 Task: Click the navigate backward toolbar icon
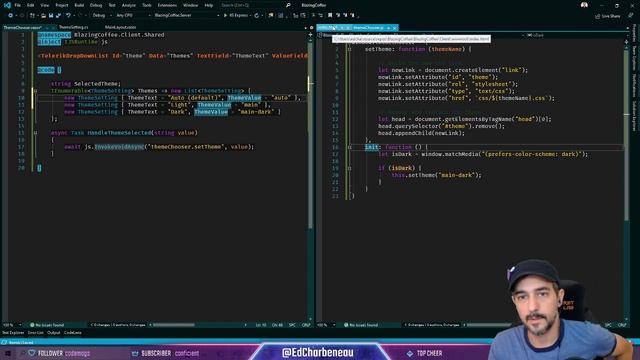coord(11,16)
